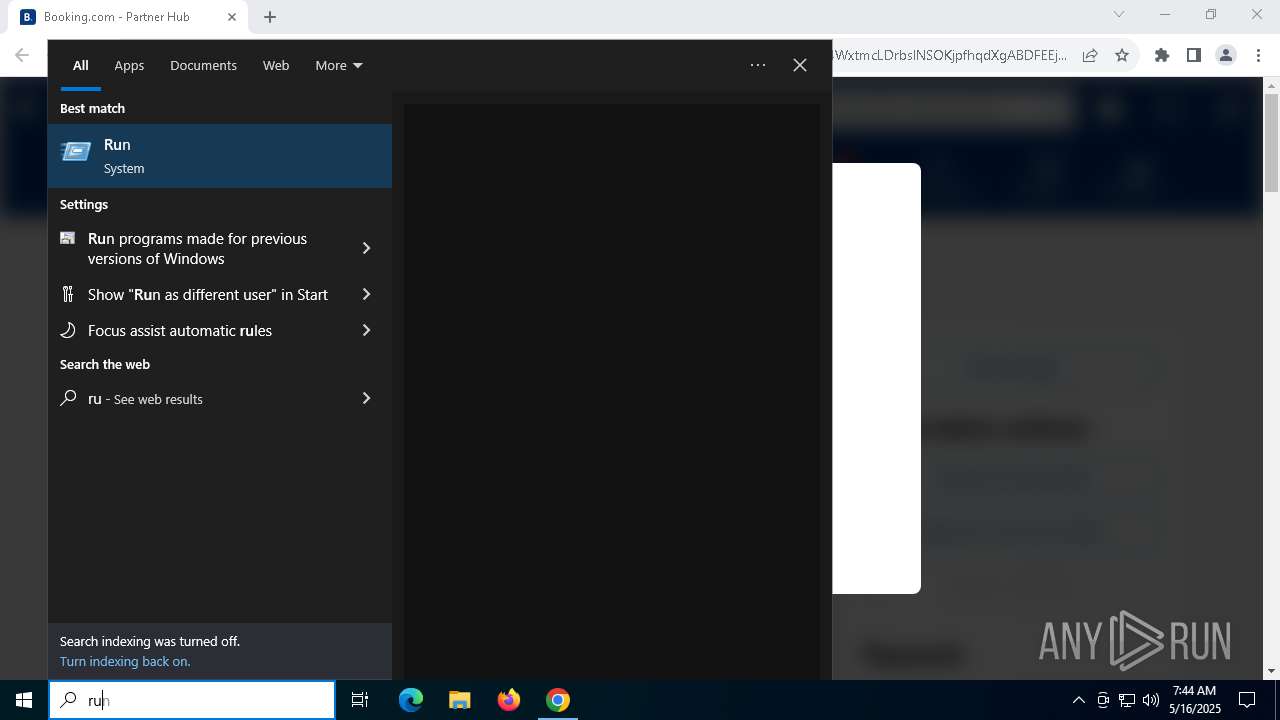
Task: Launch Microsoft Edge from taskbar
Action: (411, 700)
